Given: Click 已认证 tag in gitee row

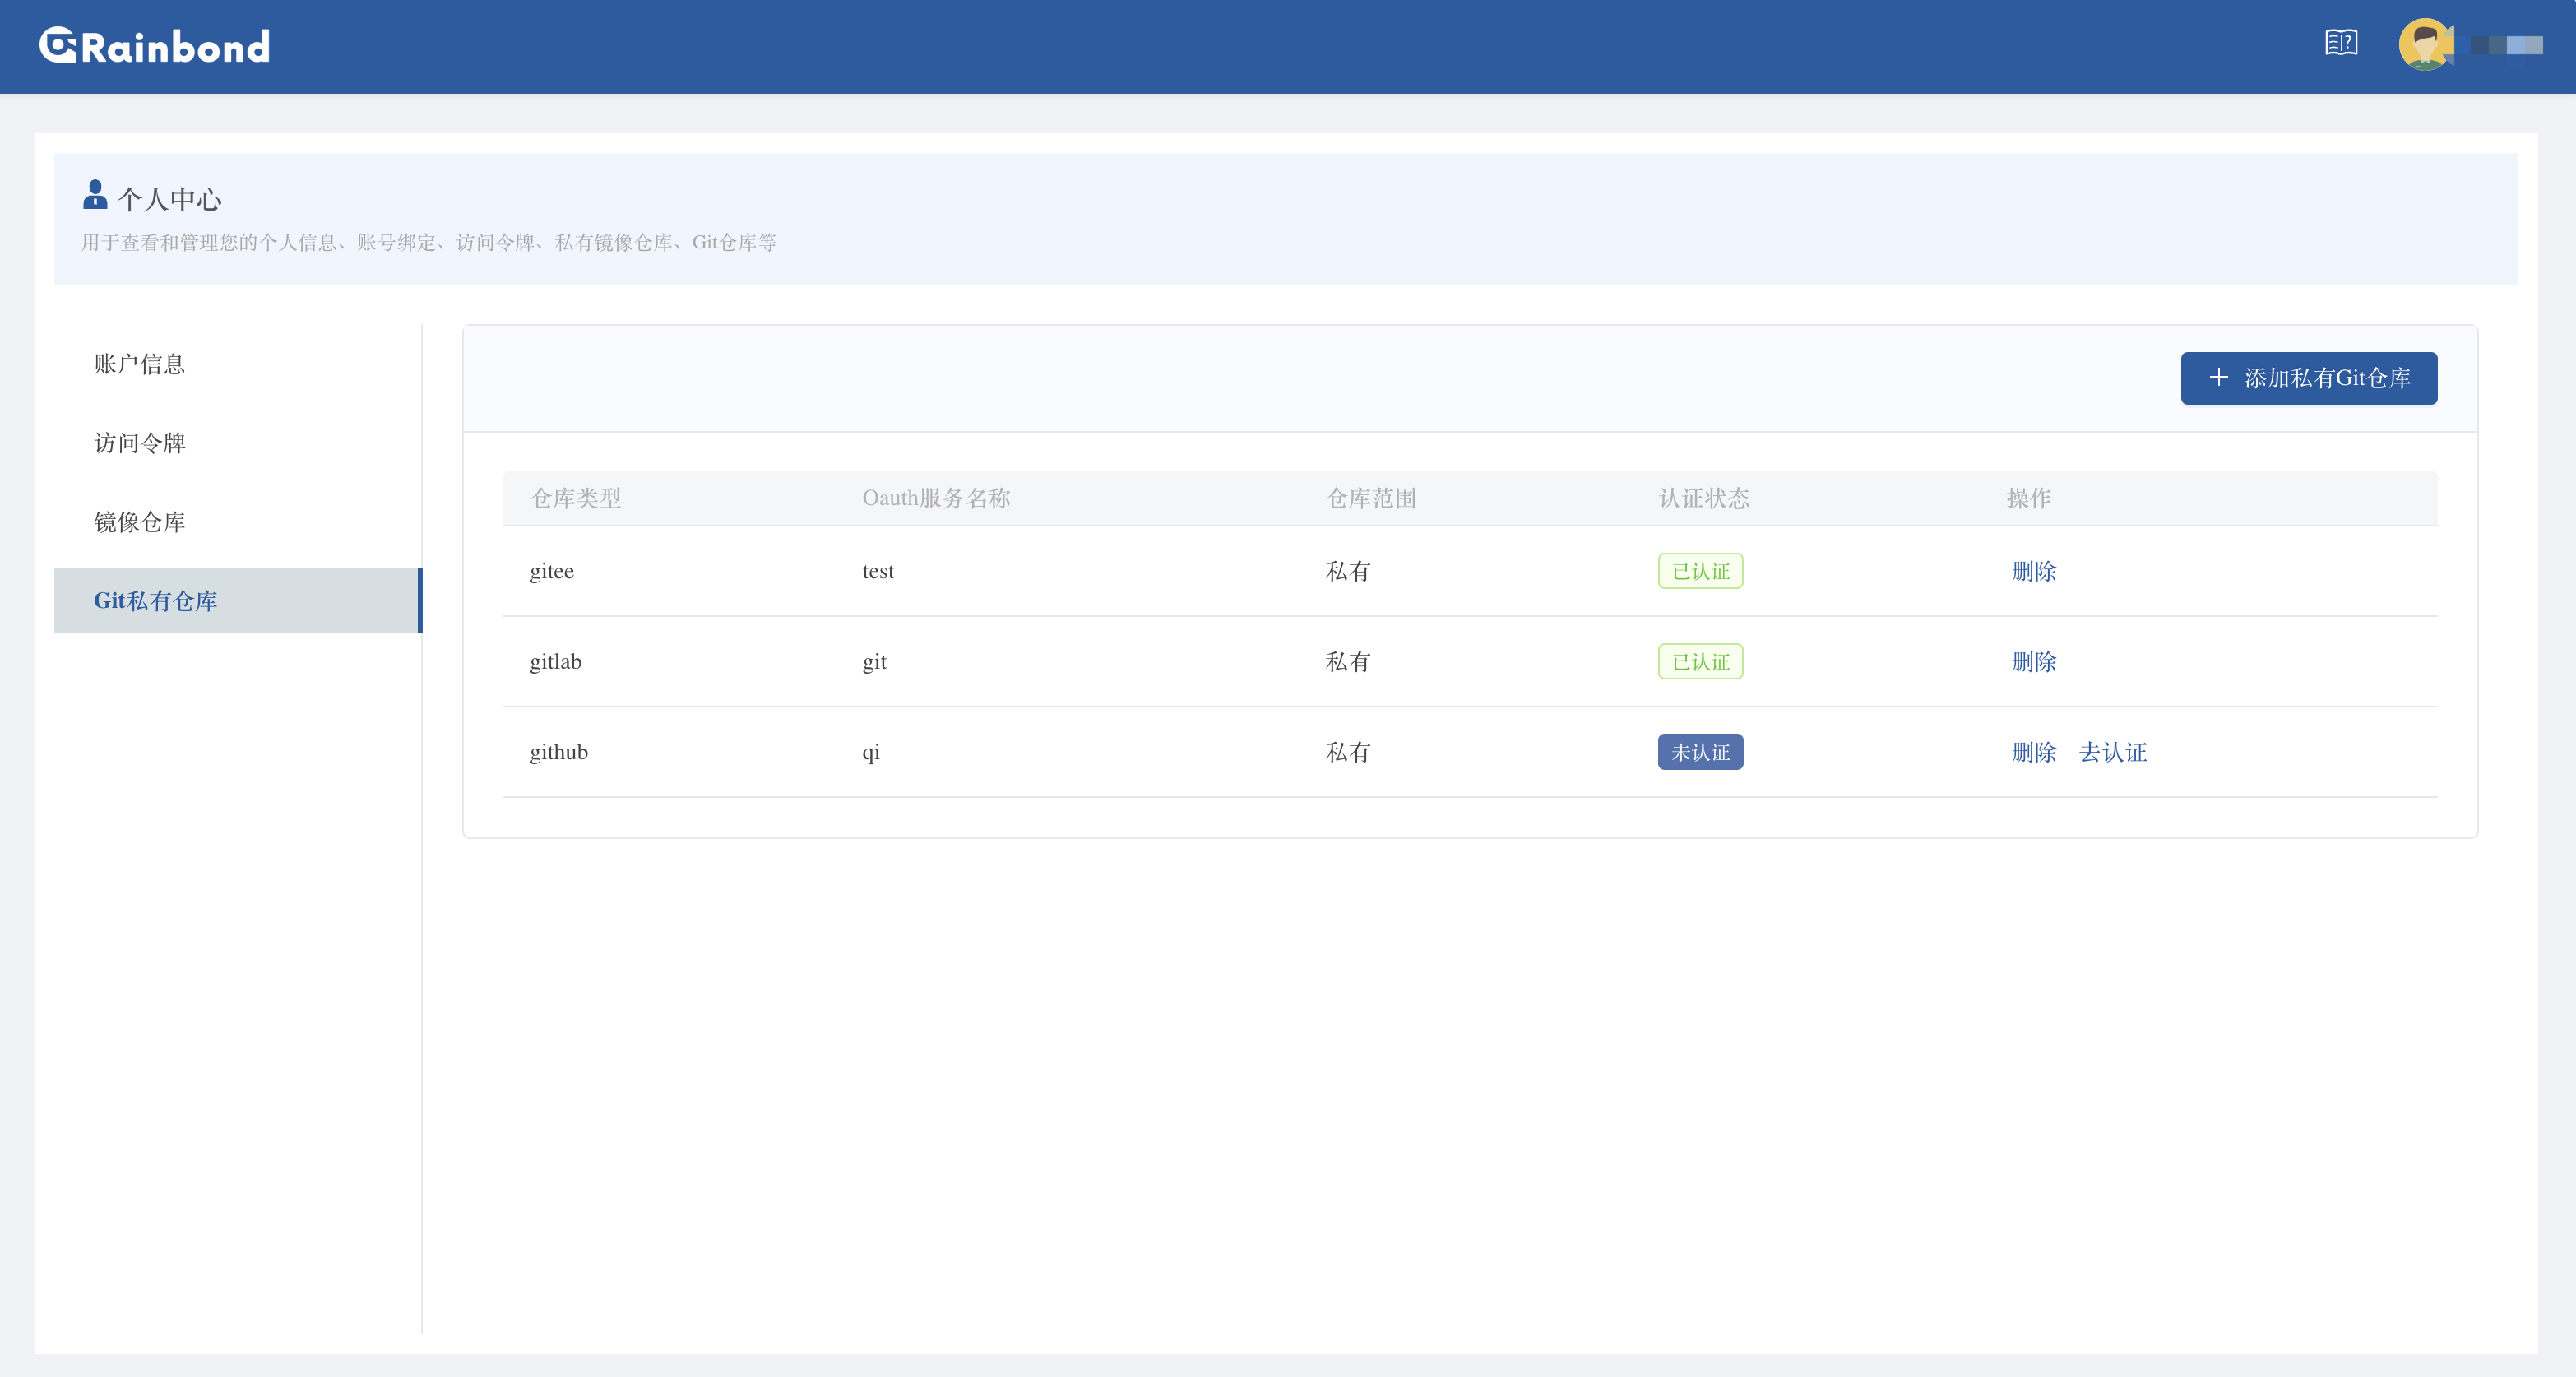Looking at the screenshot, I should point(1700,571).
